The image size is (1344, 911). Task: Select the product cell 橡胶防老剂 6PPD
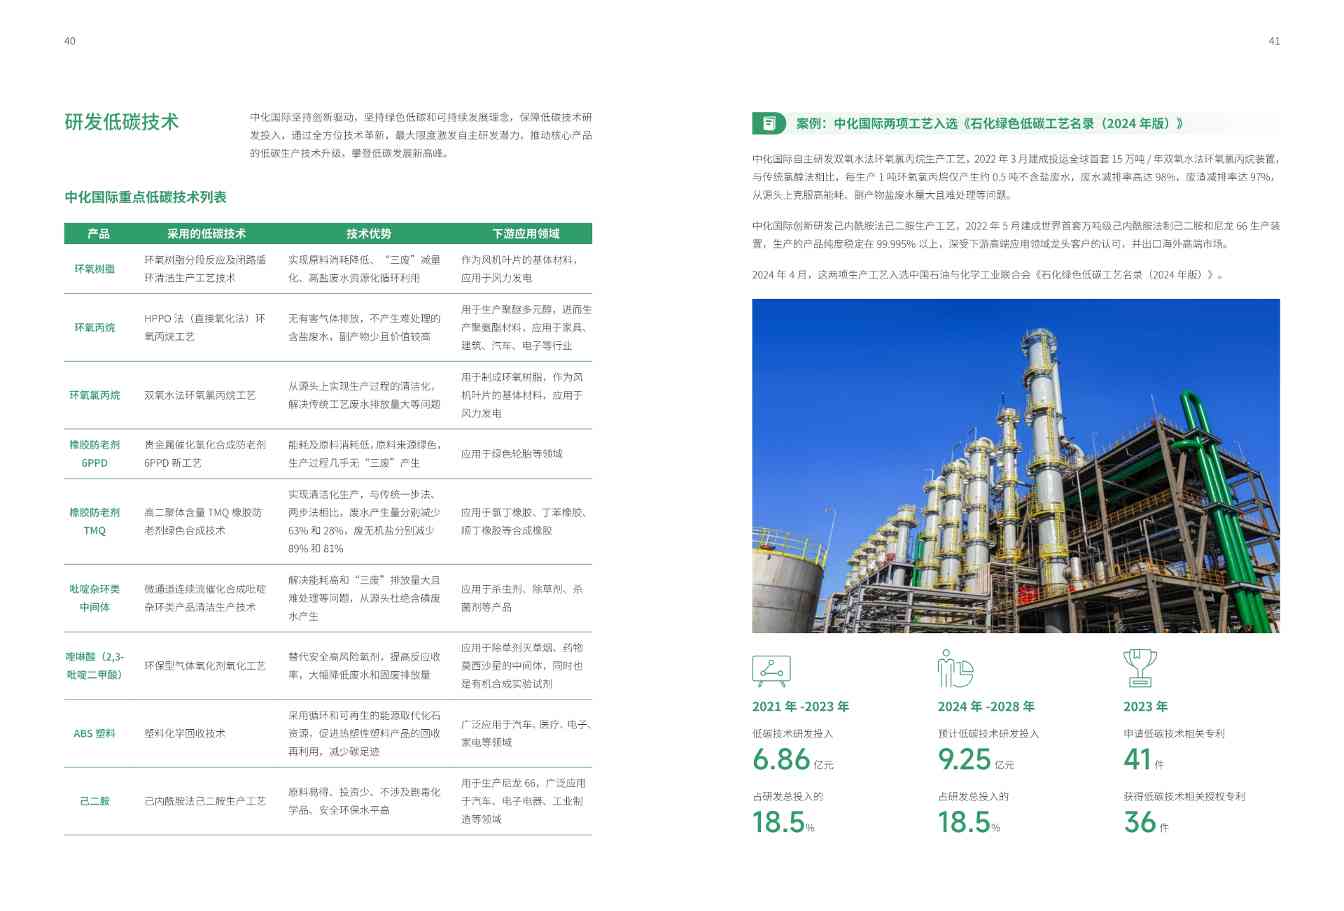(x=95, y=454)
